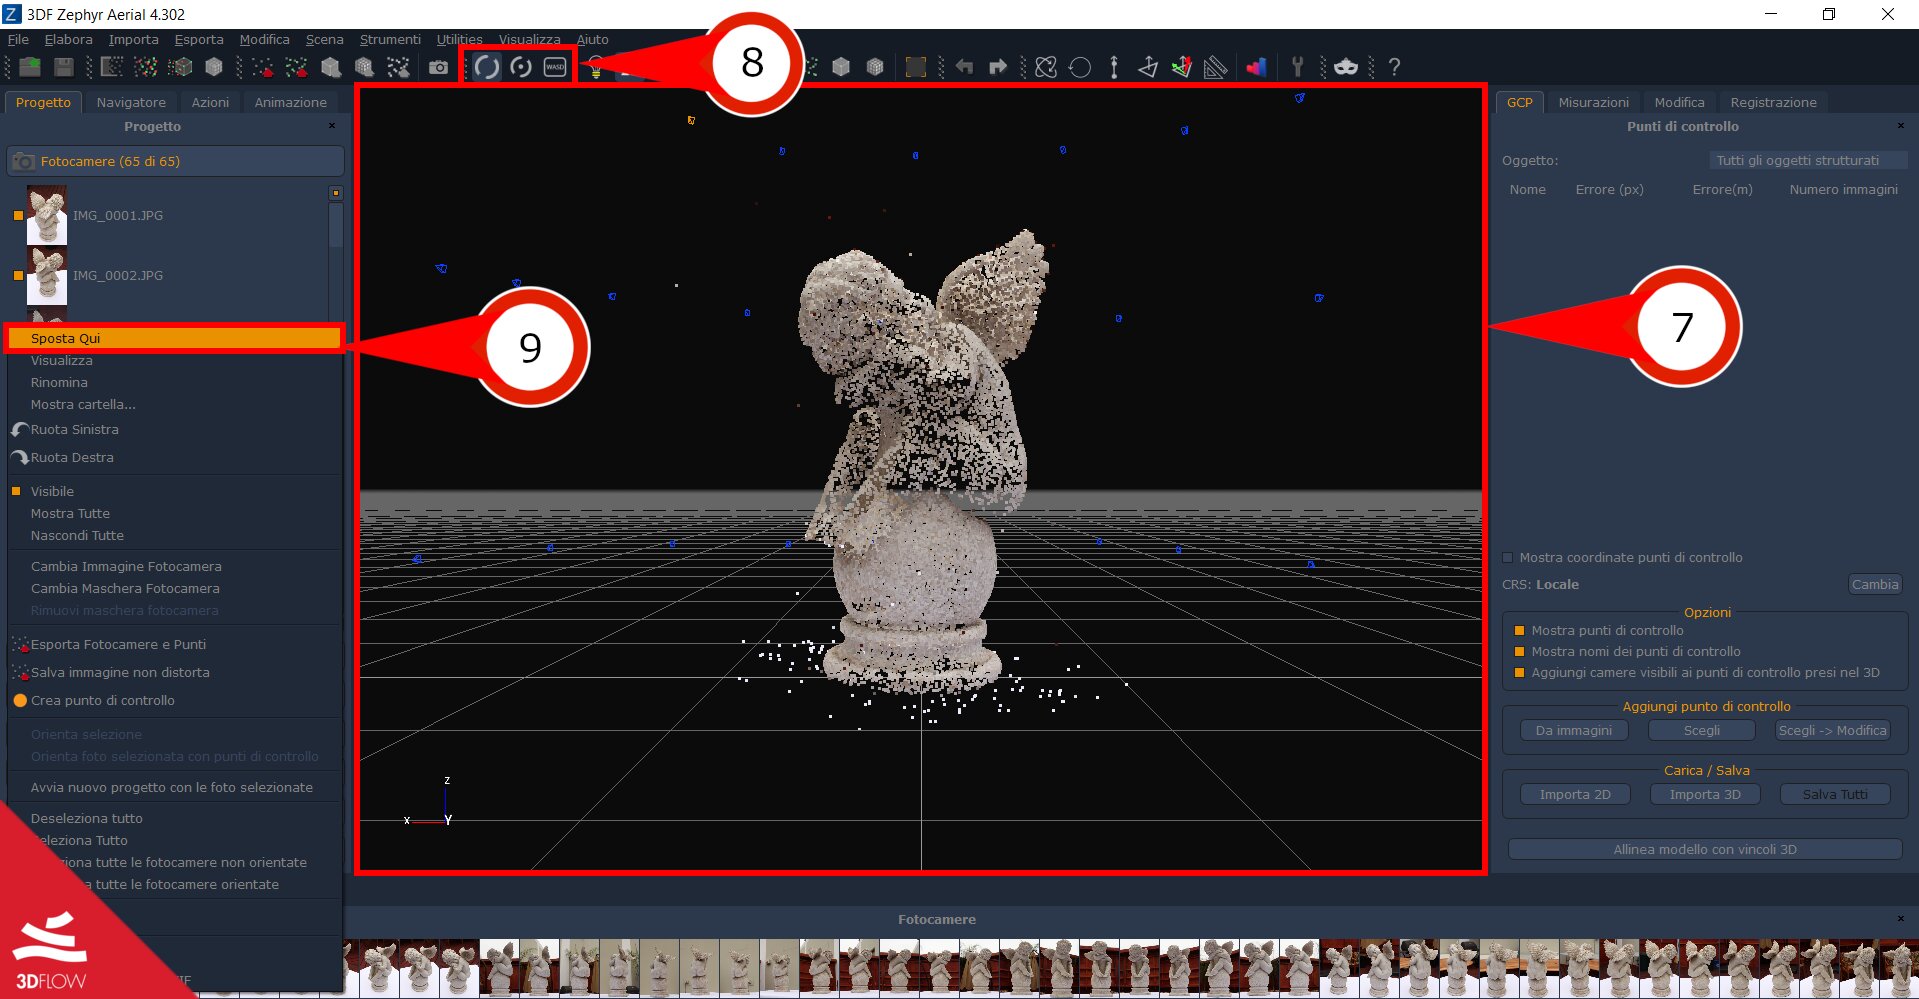The width and height of the screenshot is (1919, 999).
Task: Select the WASD navigation mode icon
Action: click(555, 67)
